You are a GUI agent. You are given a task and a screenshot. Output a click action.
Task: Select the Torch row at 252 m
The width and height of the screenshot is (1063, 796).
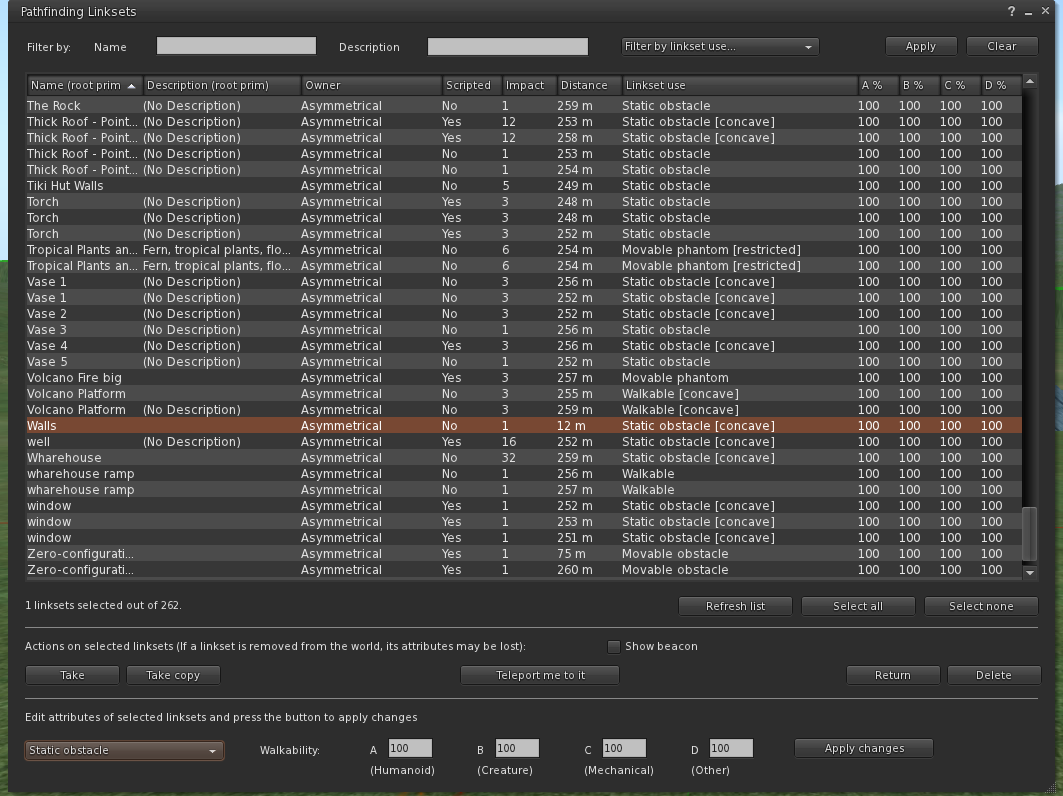(x=523, y=234)
